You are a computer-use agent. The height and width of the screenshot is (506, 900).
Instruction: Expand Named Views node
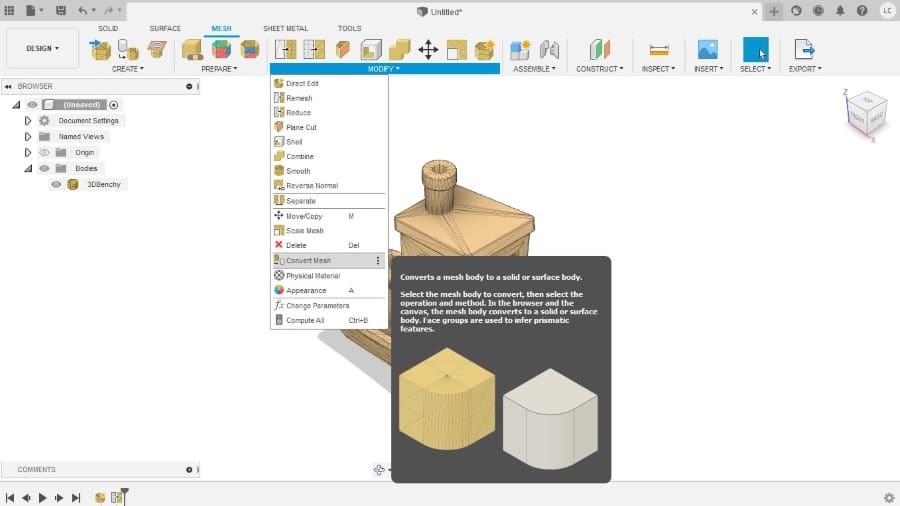pos(28,137)
